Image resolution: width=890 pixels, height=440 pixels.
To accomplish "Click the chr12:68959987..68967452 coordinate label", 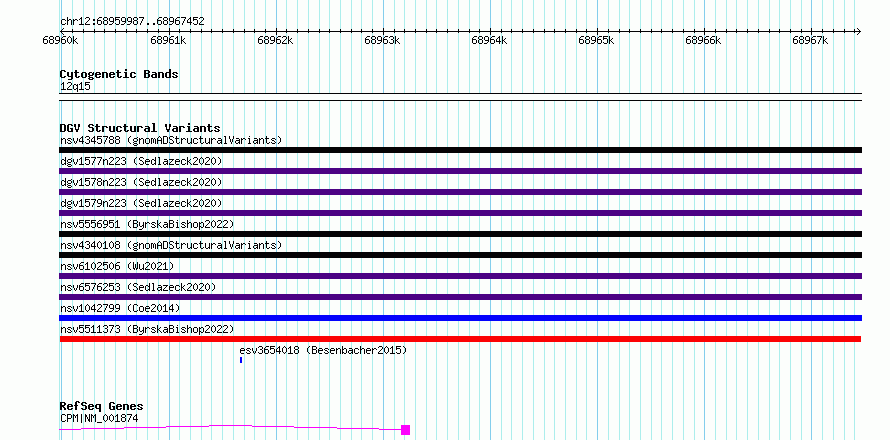I will pyautogui.click(x=132, y=22).
